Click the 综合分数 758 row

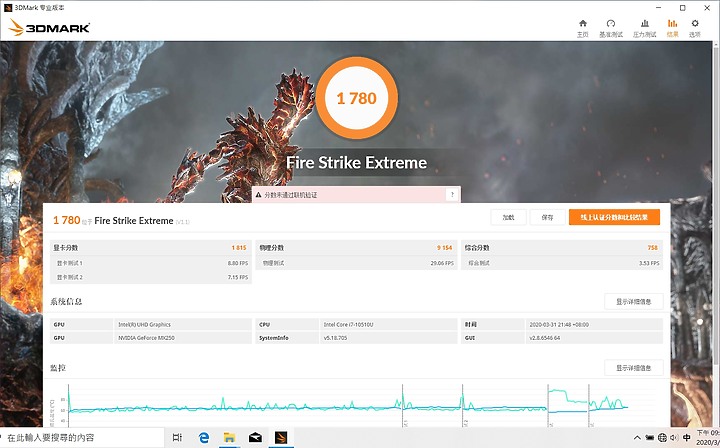(x=562, y=248)
